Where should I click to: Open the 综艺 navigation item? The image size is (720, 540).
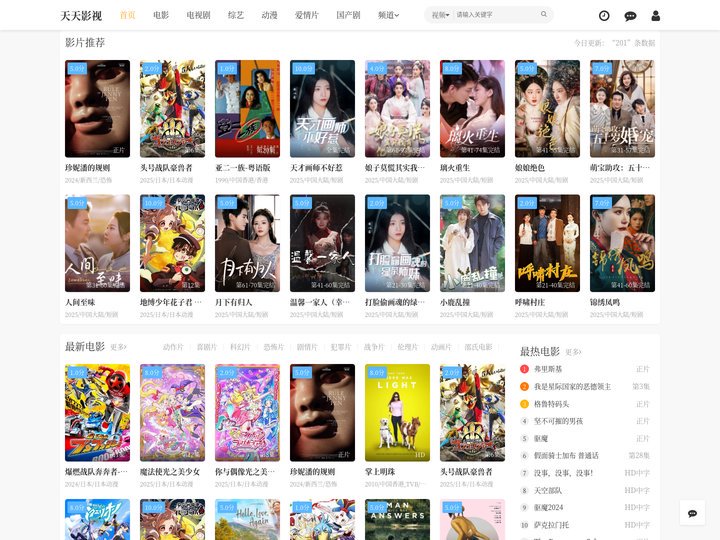pos(236,15)
